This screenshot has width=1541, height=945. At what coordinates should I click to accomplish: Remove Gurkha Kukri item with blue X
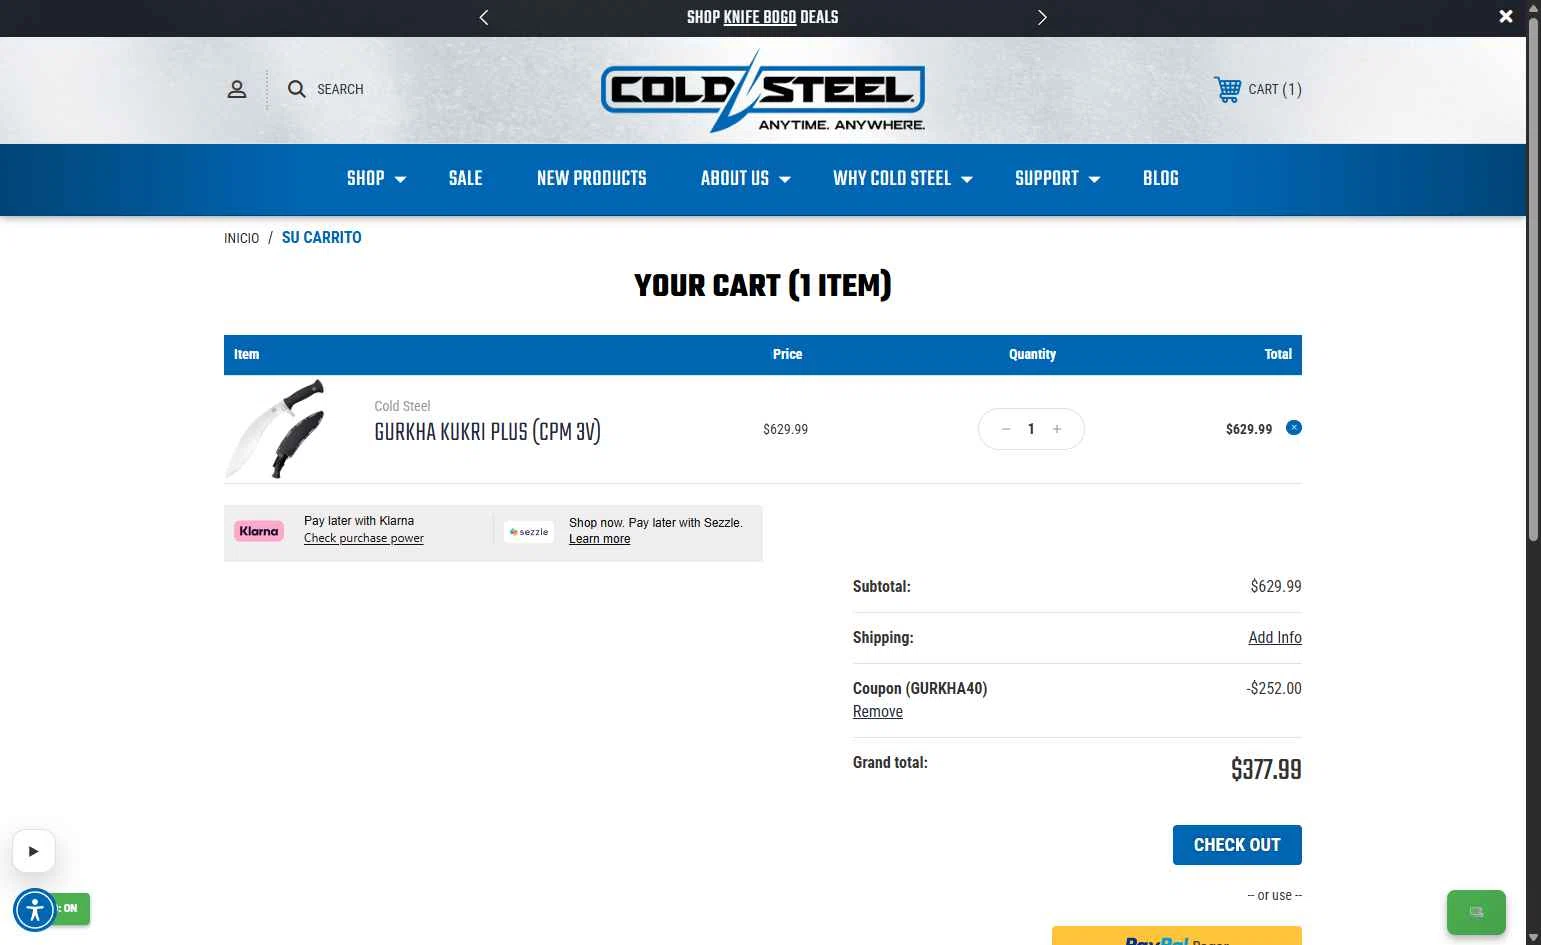1294,428
